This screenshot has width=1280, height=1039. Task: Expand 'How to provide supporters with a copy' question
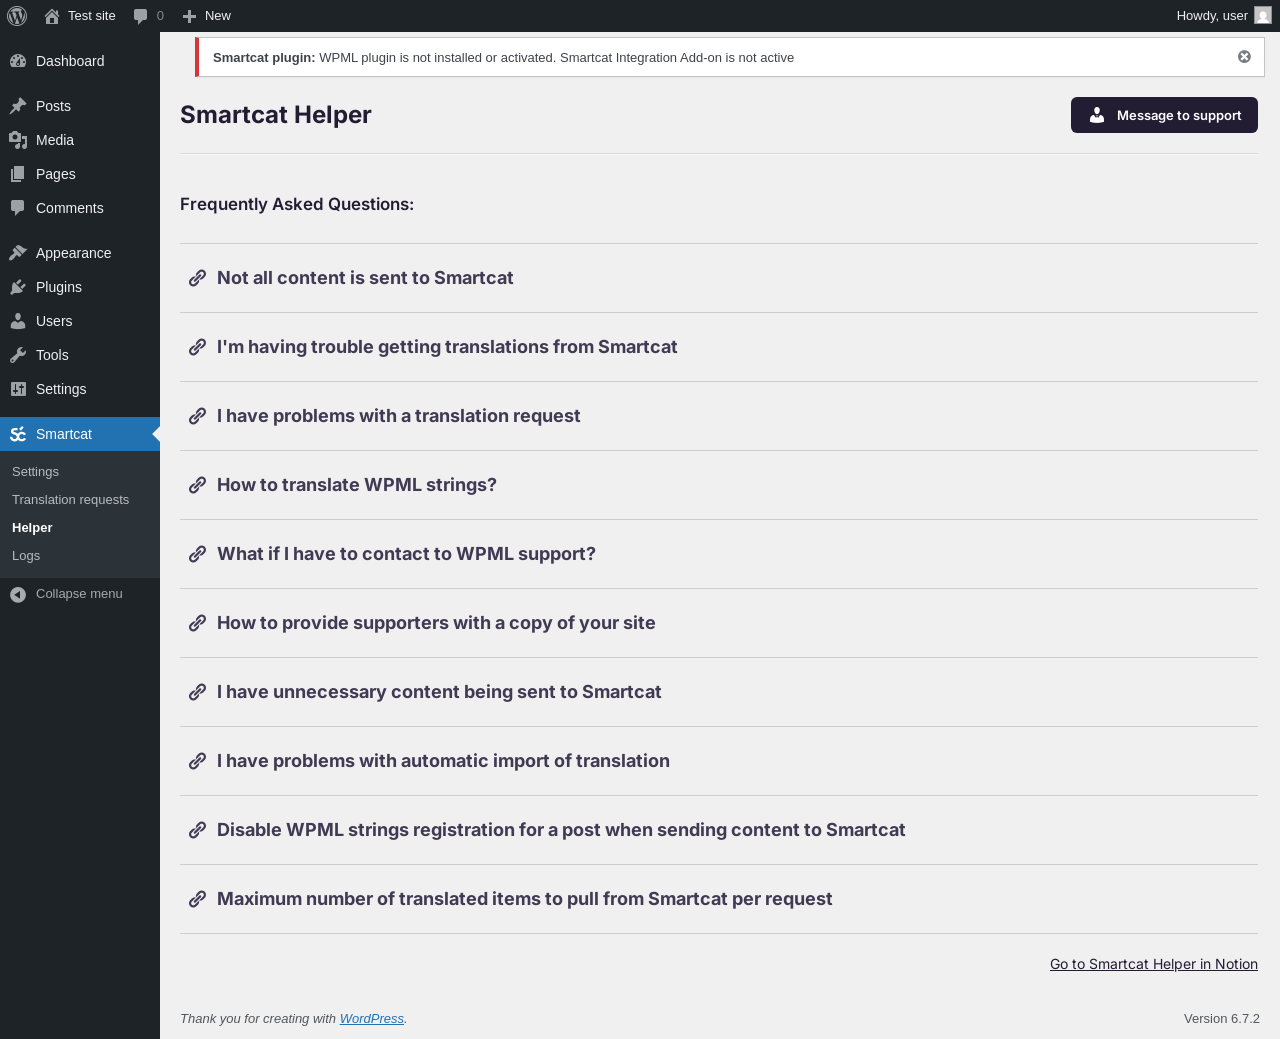pyautogui.click(x=436, y=623)
